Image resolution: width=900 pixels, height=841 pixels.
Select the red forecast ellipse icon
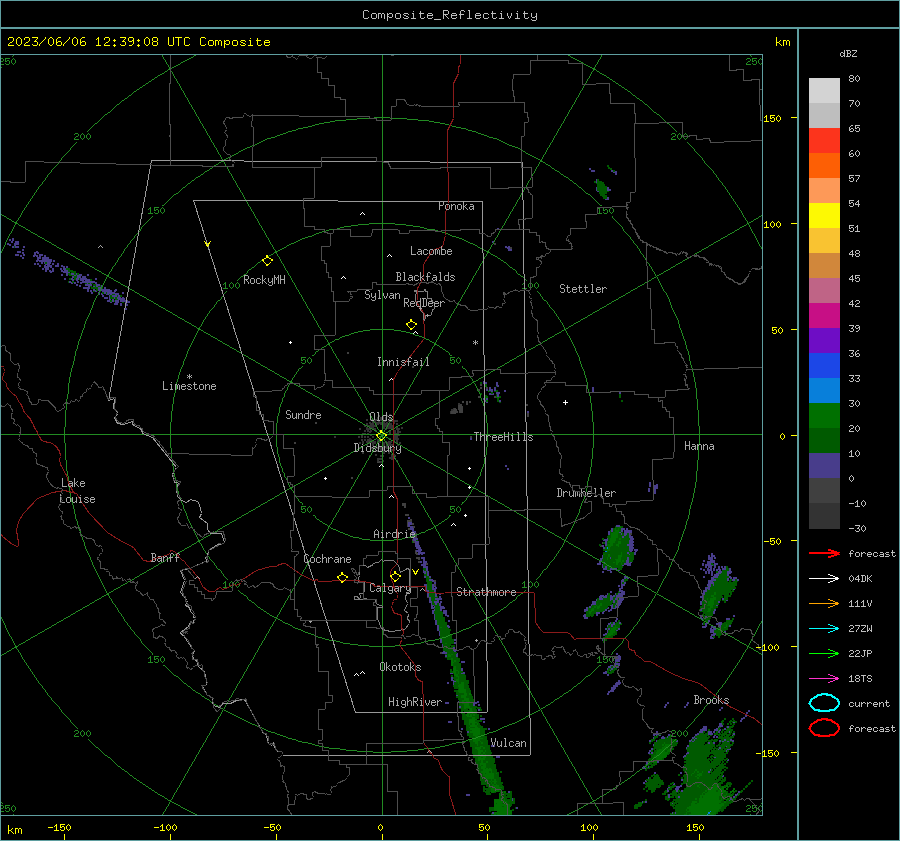coord(824,728)
